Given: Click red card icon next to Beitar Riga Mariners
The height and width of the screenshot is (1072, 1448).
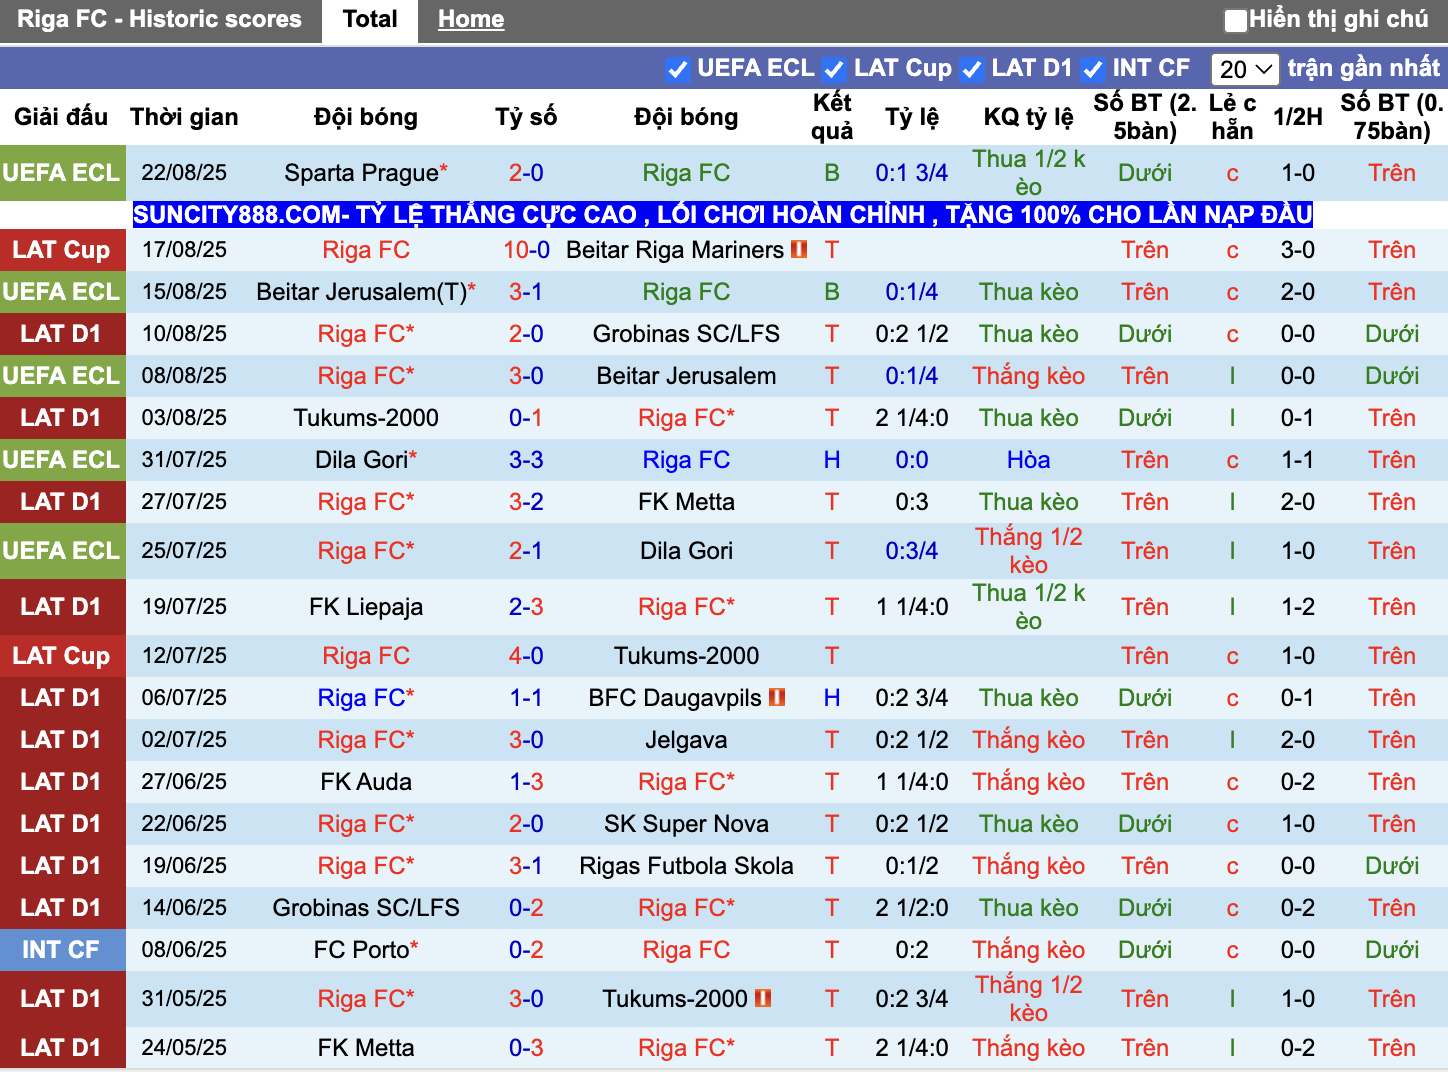Looking at the screenshot, I should tap(799, 249).
